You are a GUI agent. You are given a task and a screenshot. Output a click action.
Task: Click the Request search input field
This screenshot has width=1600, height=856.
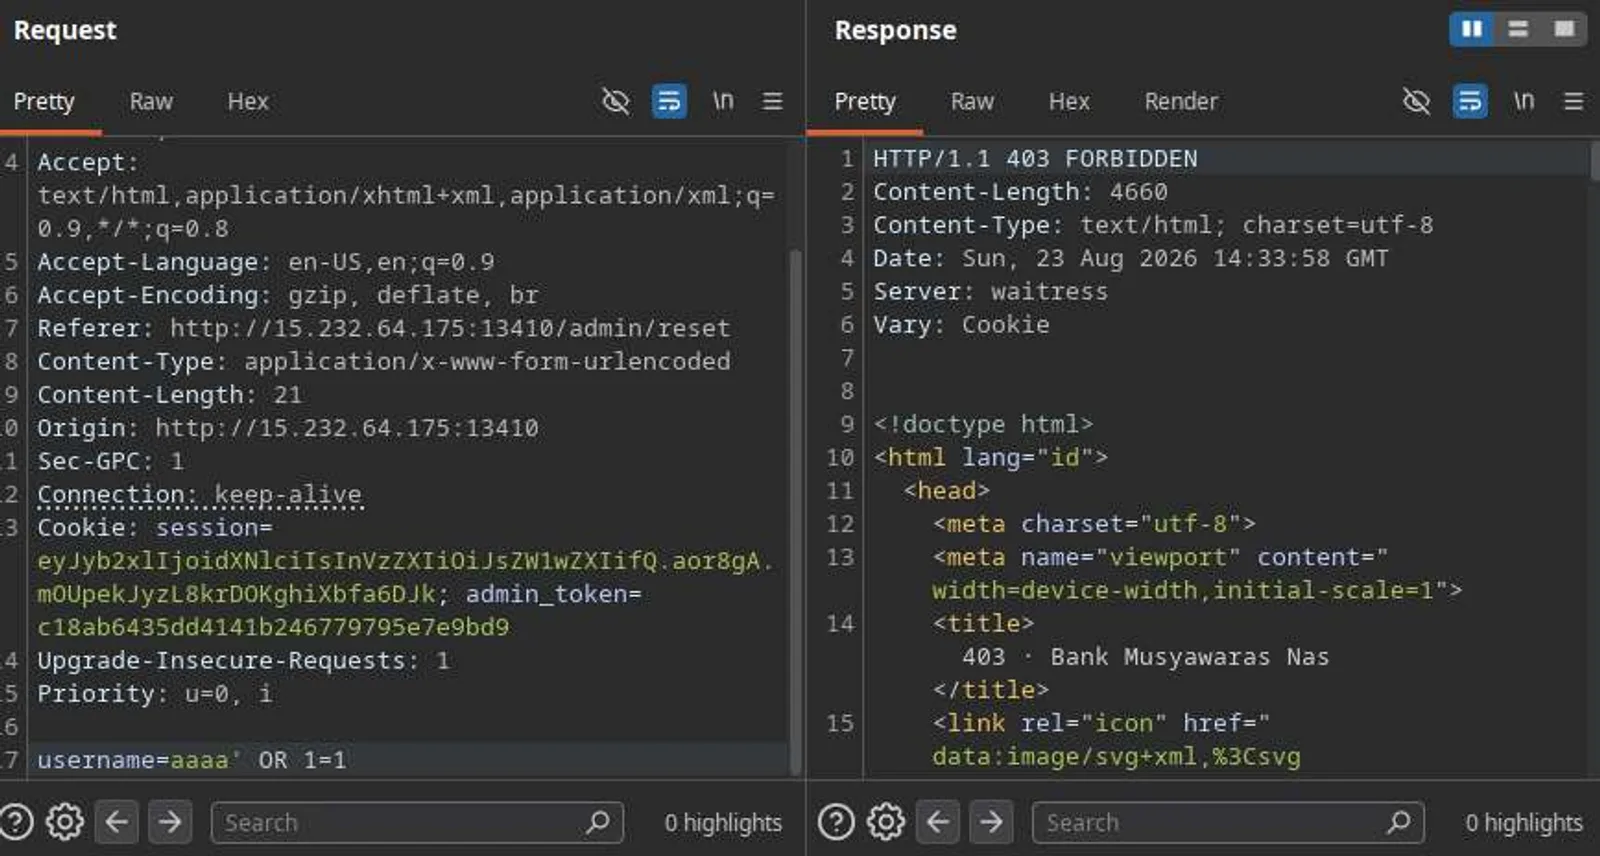point(417,822)
